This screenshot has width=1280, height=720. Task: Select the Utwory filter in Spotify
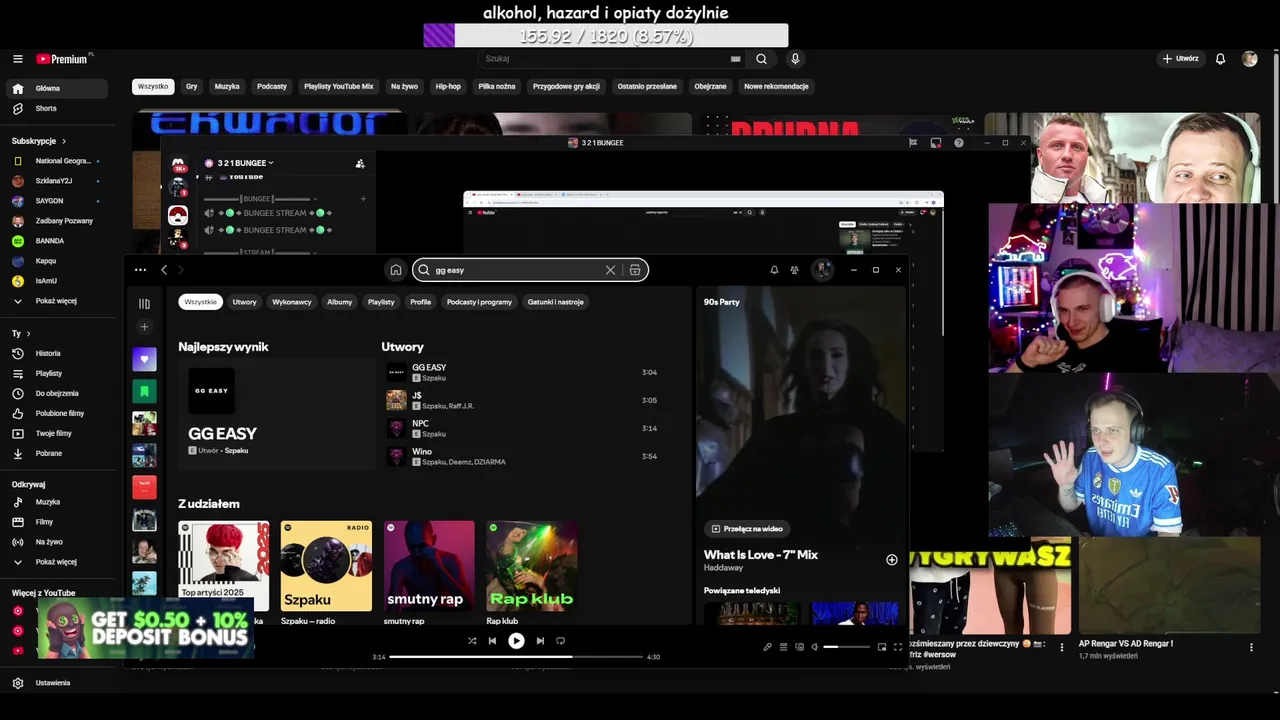click(x=245, y=302)
